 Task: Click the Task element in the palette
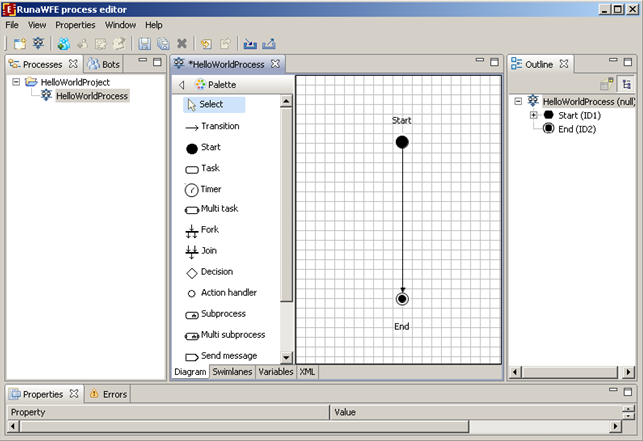click(x=210, y=169)
